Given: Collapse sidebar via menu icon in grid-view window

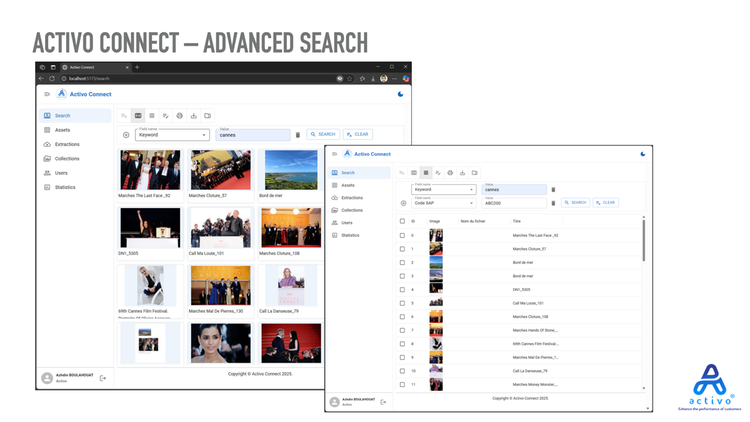Looking at the screenshot, I should [47, 94].
